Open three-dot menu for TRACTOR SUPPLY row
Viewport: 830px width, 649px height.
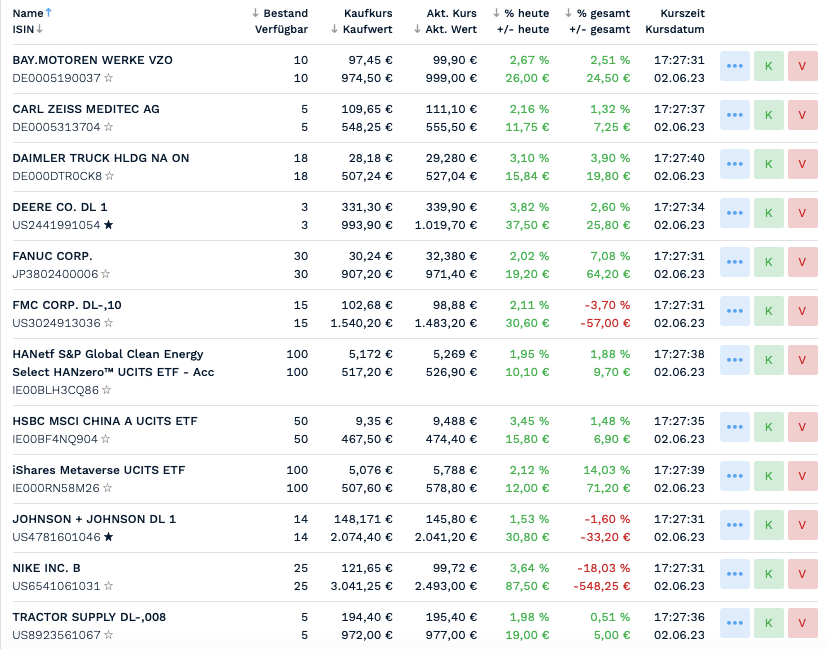735,624
